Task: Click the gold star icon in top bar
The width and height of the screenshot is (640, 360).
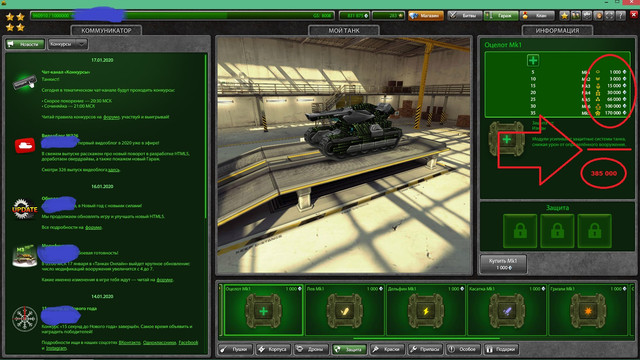Action: coord(564,16)
